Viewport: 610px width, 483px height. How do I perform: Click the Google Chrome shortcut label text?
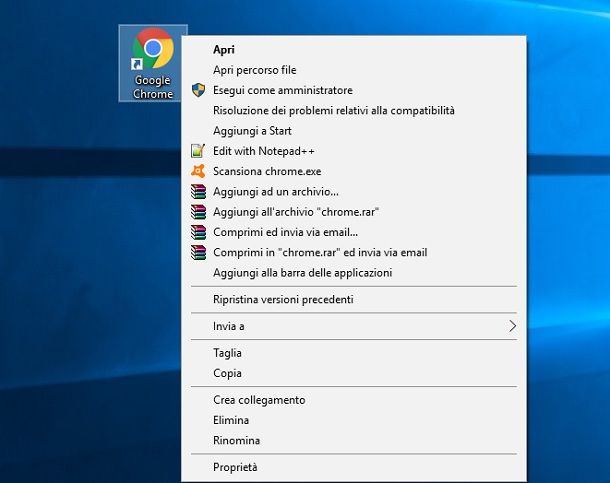pos(153,87)
